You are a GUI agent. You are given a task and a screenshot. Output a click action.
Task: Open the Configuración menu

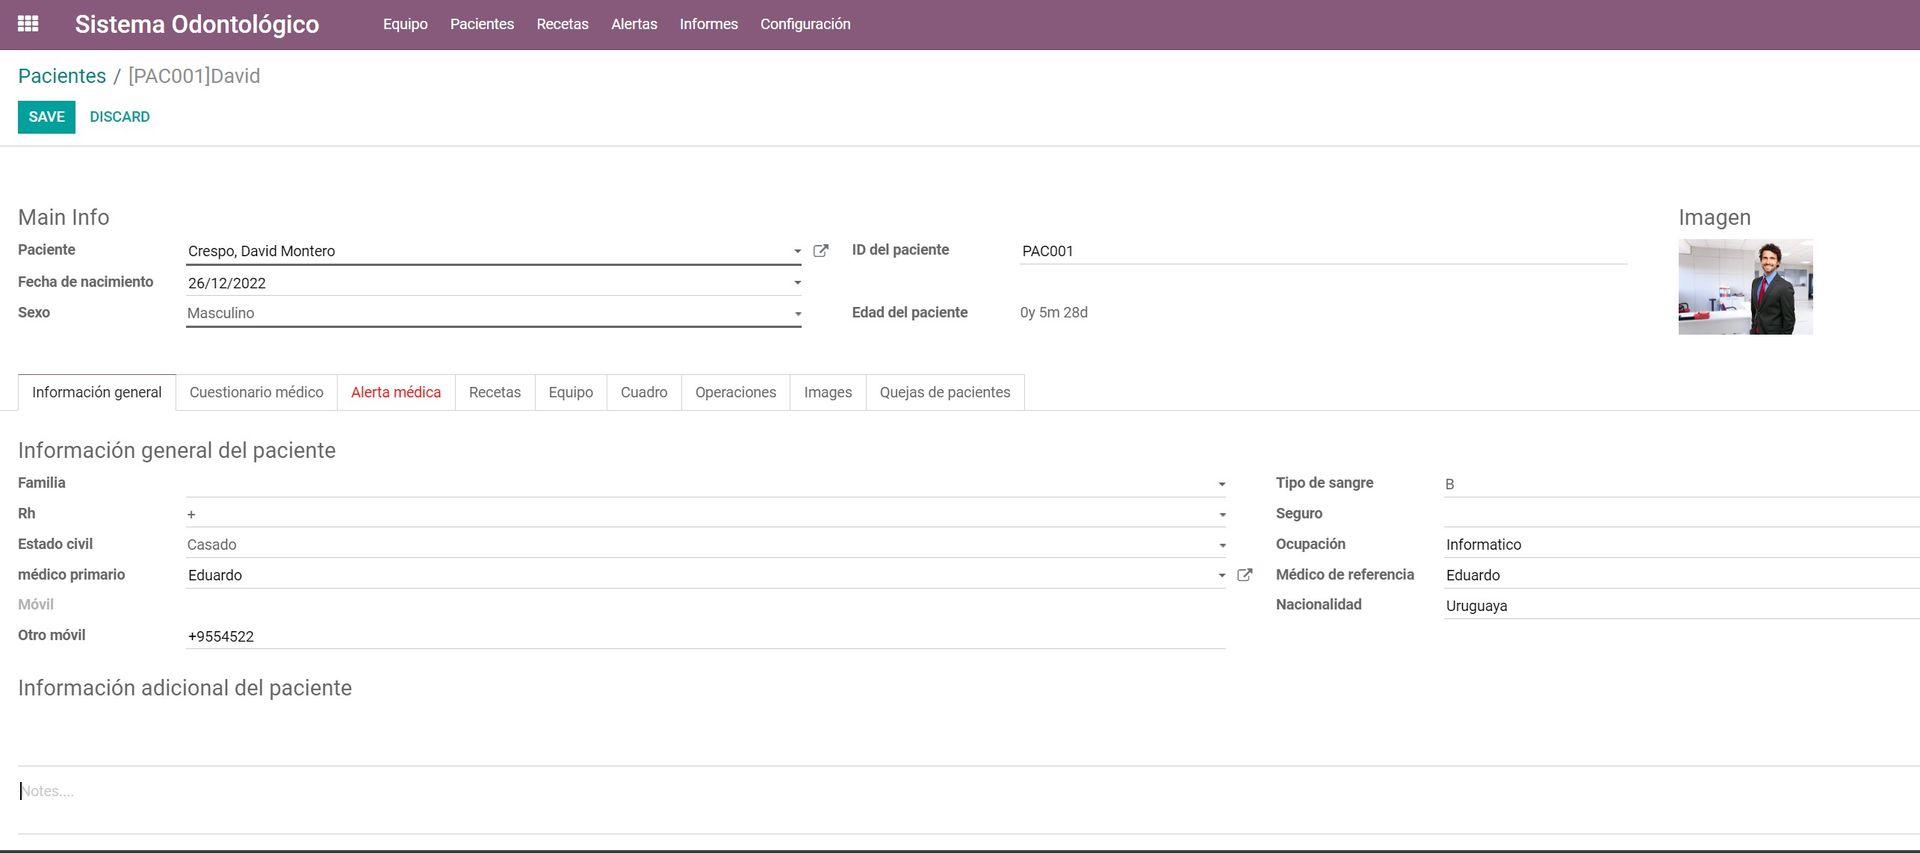[x=805, y=24]
